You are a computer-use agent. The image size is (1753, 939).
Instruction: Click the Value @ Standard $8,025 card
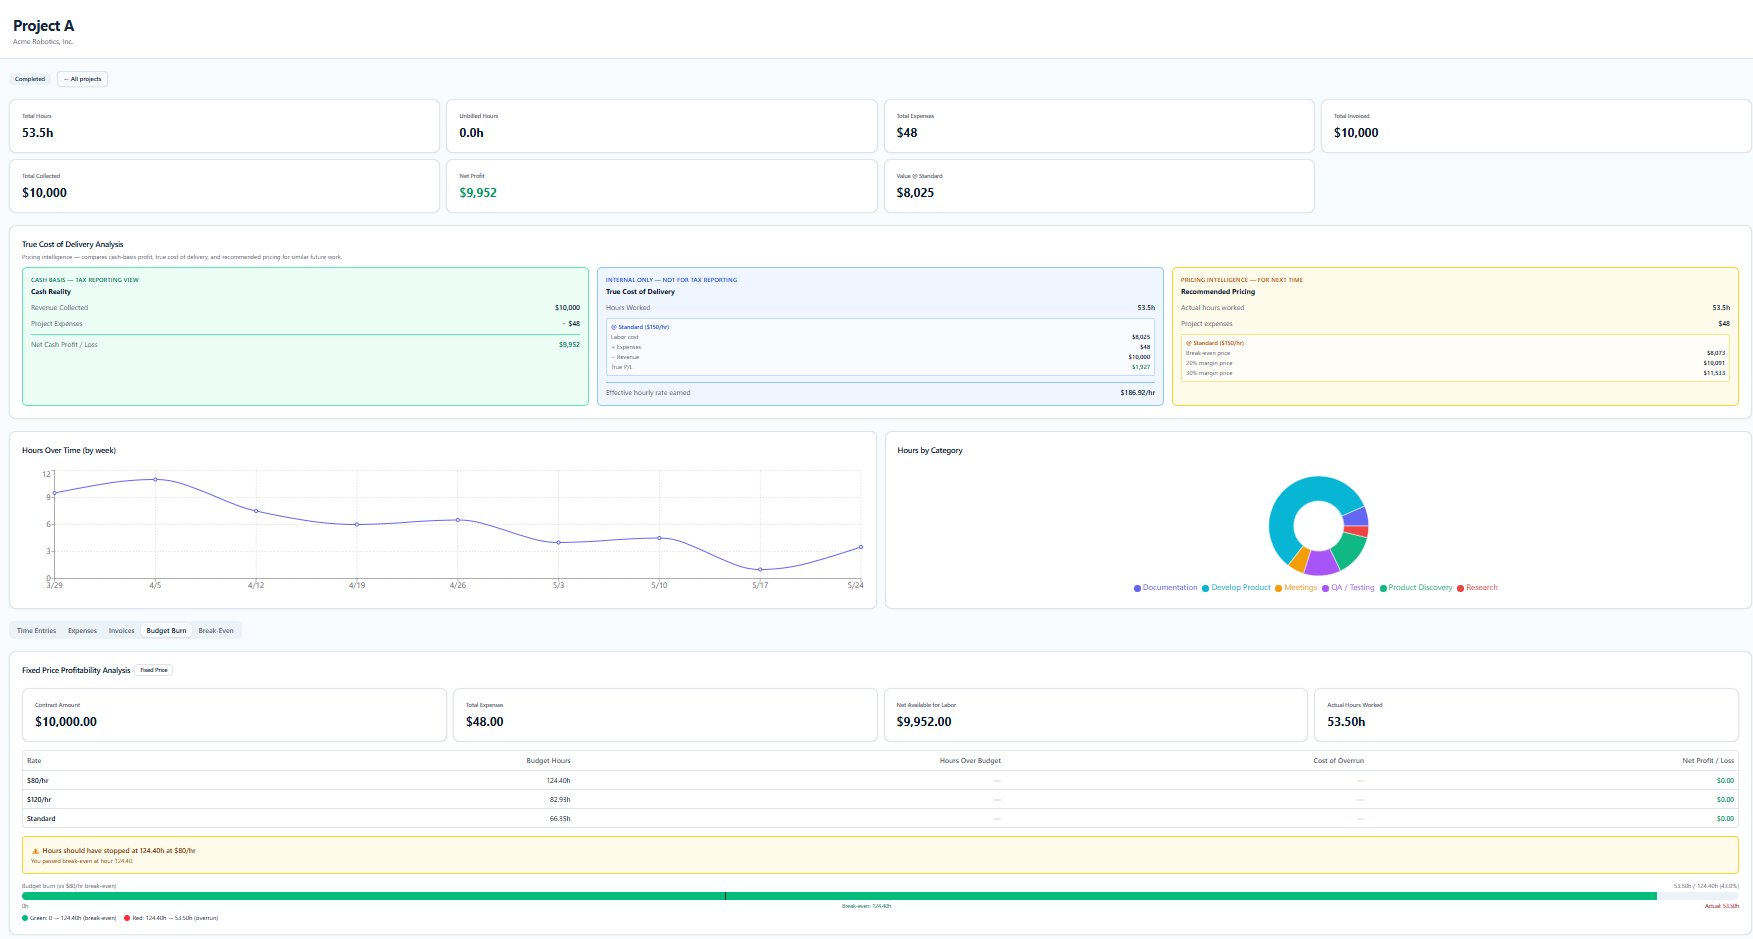1098,186
